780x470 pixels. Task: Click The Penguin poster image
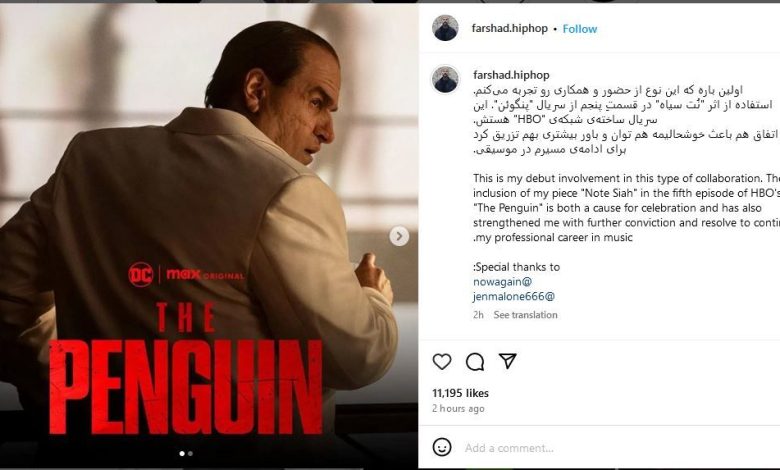pos(209,236)
